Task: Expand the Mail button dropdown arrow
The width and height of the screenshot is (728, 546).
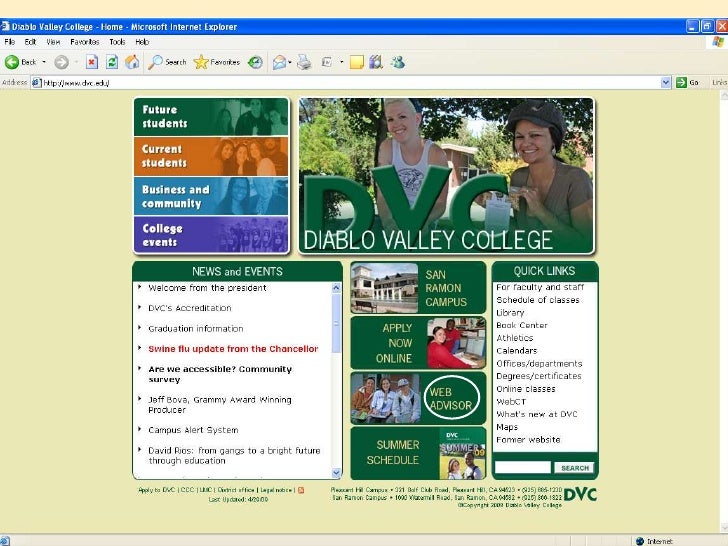Action: pos(290,62)
